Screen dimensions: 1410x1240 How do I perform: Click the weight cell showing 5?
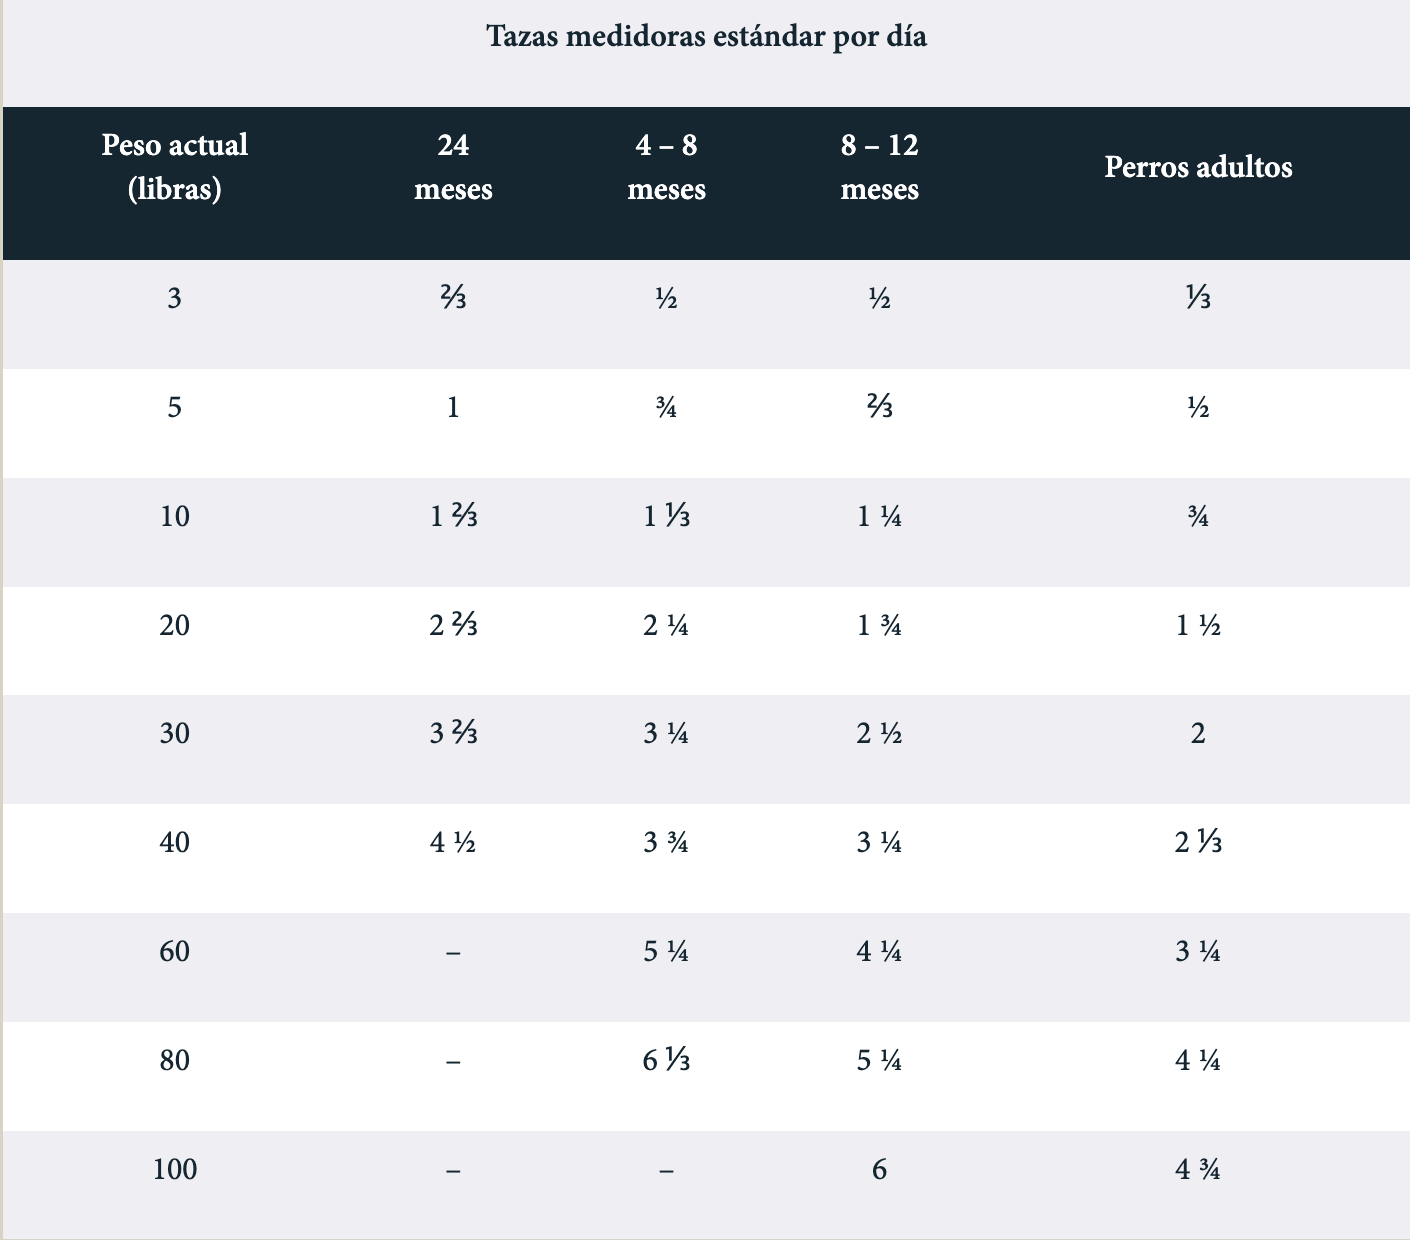tap(175, 407)
